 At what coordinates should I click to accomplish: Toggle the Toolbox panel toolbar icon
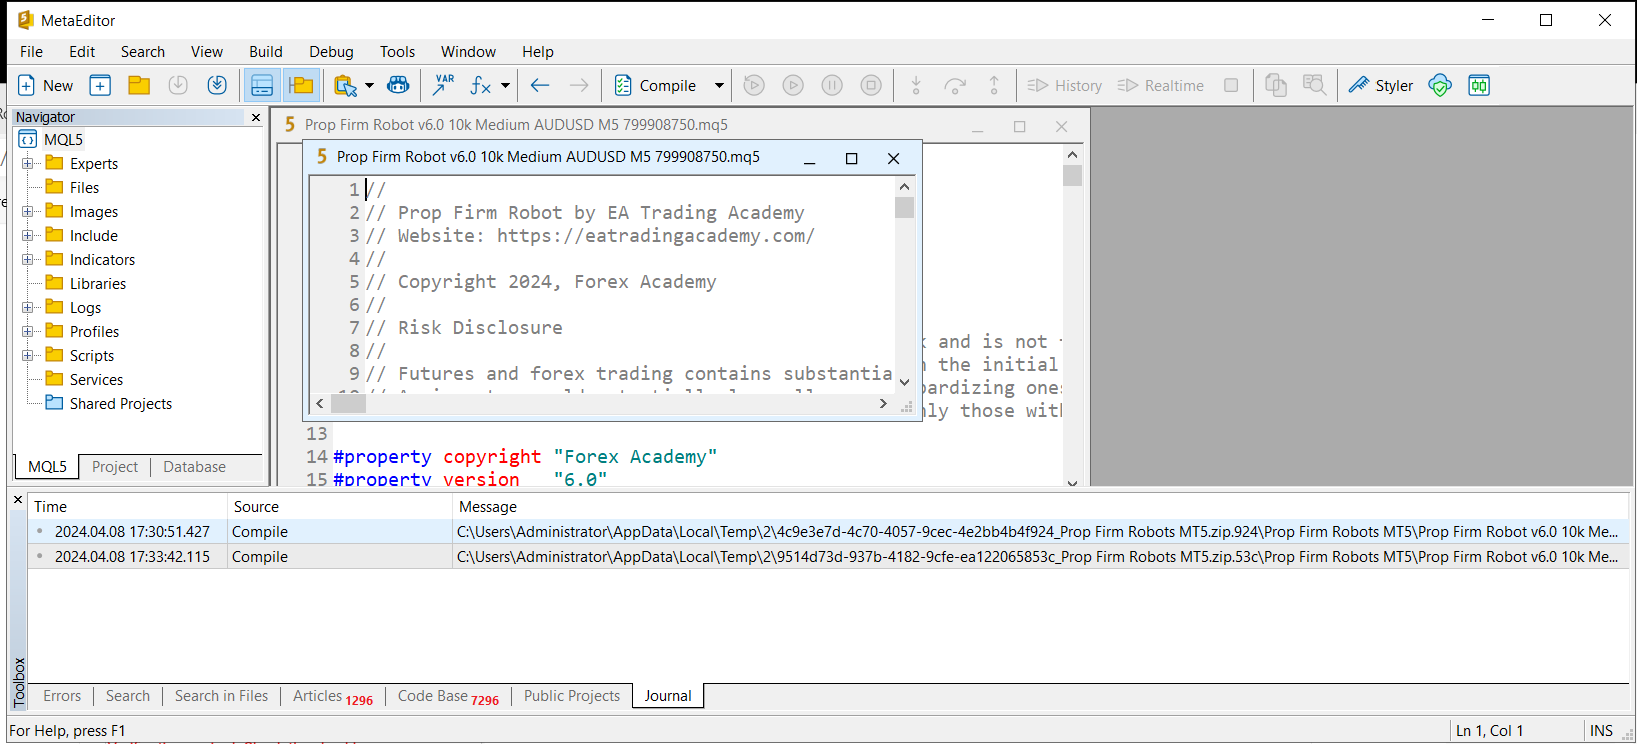click(x=262, y=86)
